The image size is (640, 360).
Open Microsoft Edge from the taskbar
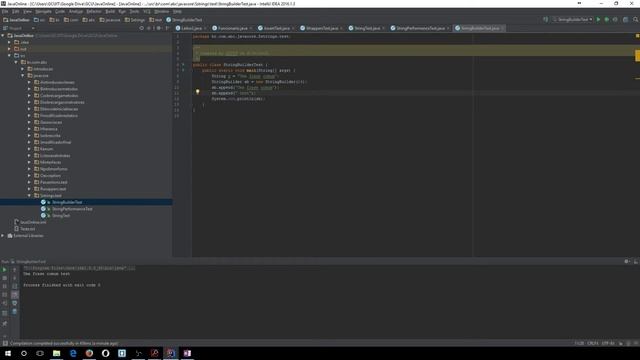[x=73, y=353]
